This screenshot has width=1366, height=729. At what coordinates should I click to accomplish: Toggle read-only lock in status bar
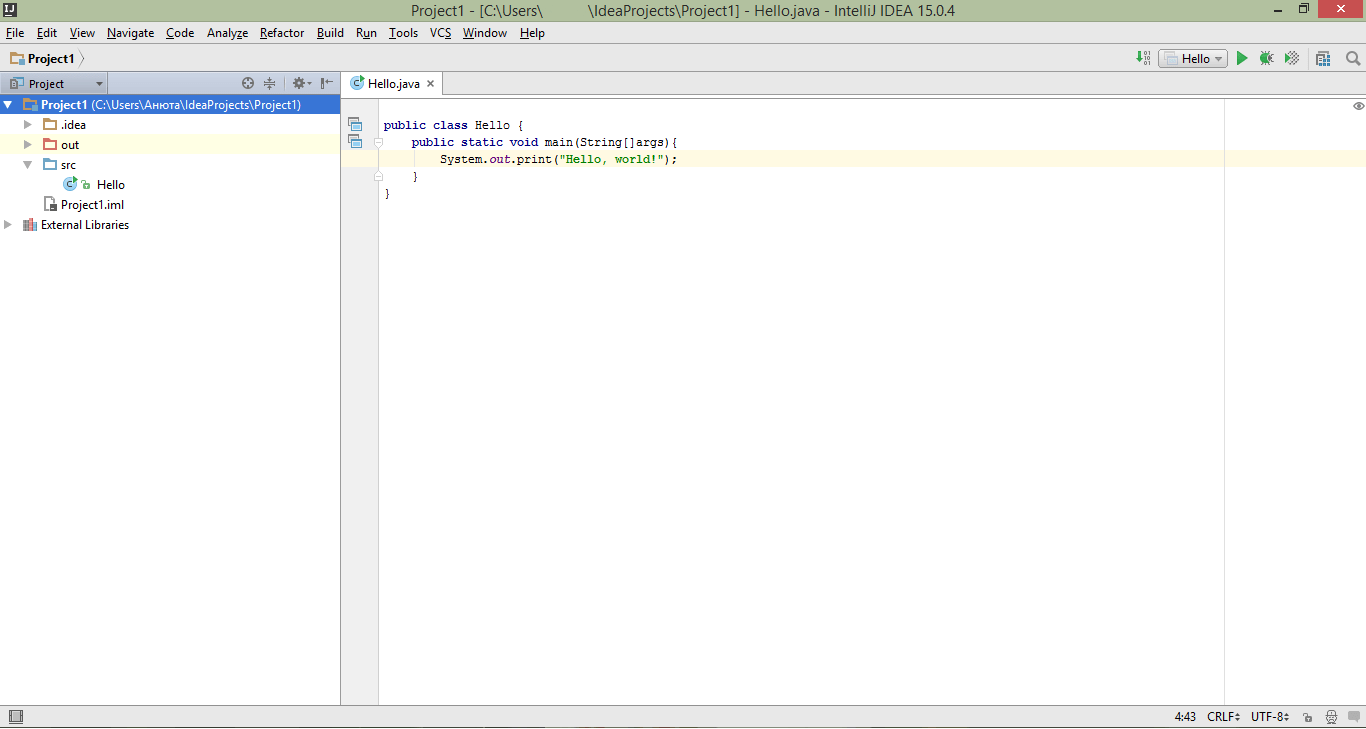[1308, 717]
